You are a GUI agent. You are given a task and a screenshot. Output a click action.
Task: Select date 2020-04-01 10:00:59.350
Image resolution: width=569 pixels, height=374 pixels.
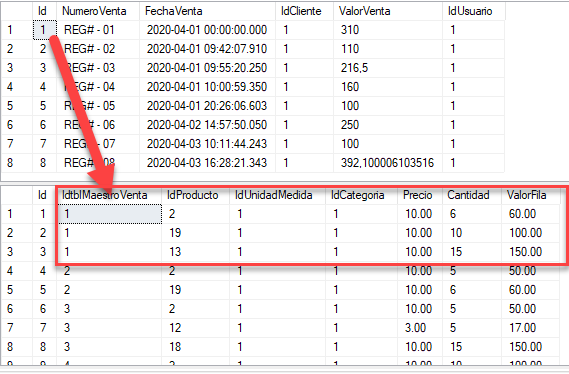coord(208,87)
